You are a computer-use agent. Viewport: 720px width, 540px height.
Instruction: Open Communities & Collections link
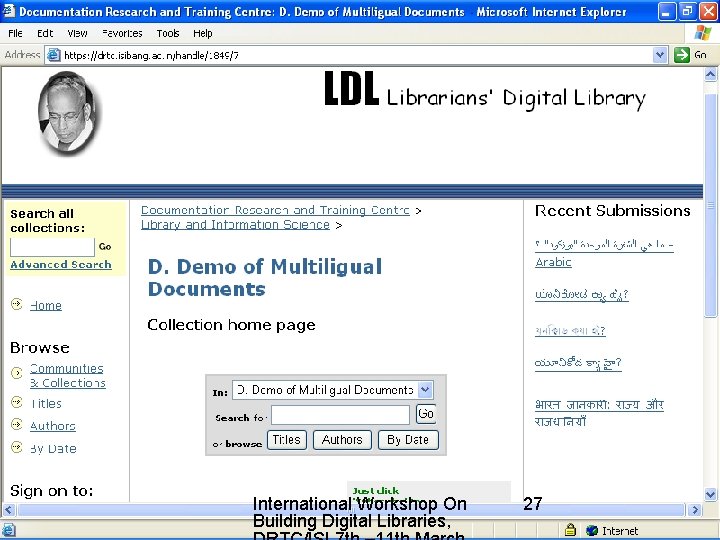(x=68, y=376)
